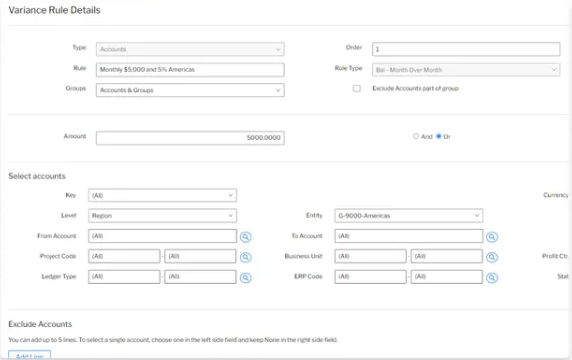
Task: Click the From Account text field
Action: point(162,236)
